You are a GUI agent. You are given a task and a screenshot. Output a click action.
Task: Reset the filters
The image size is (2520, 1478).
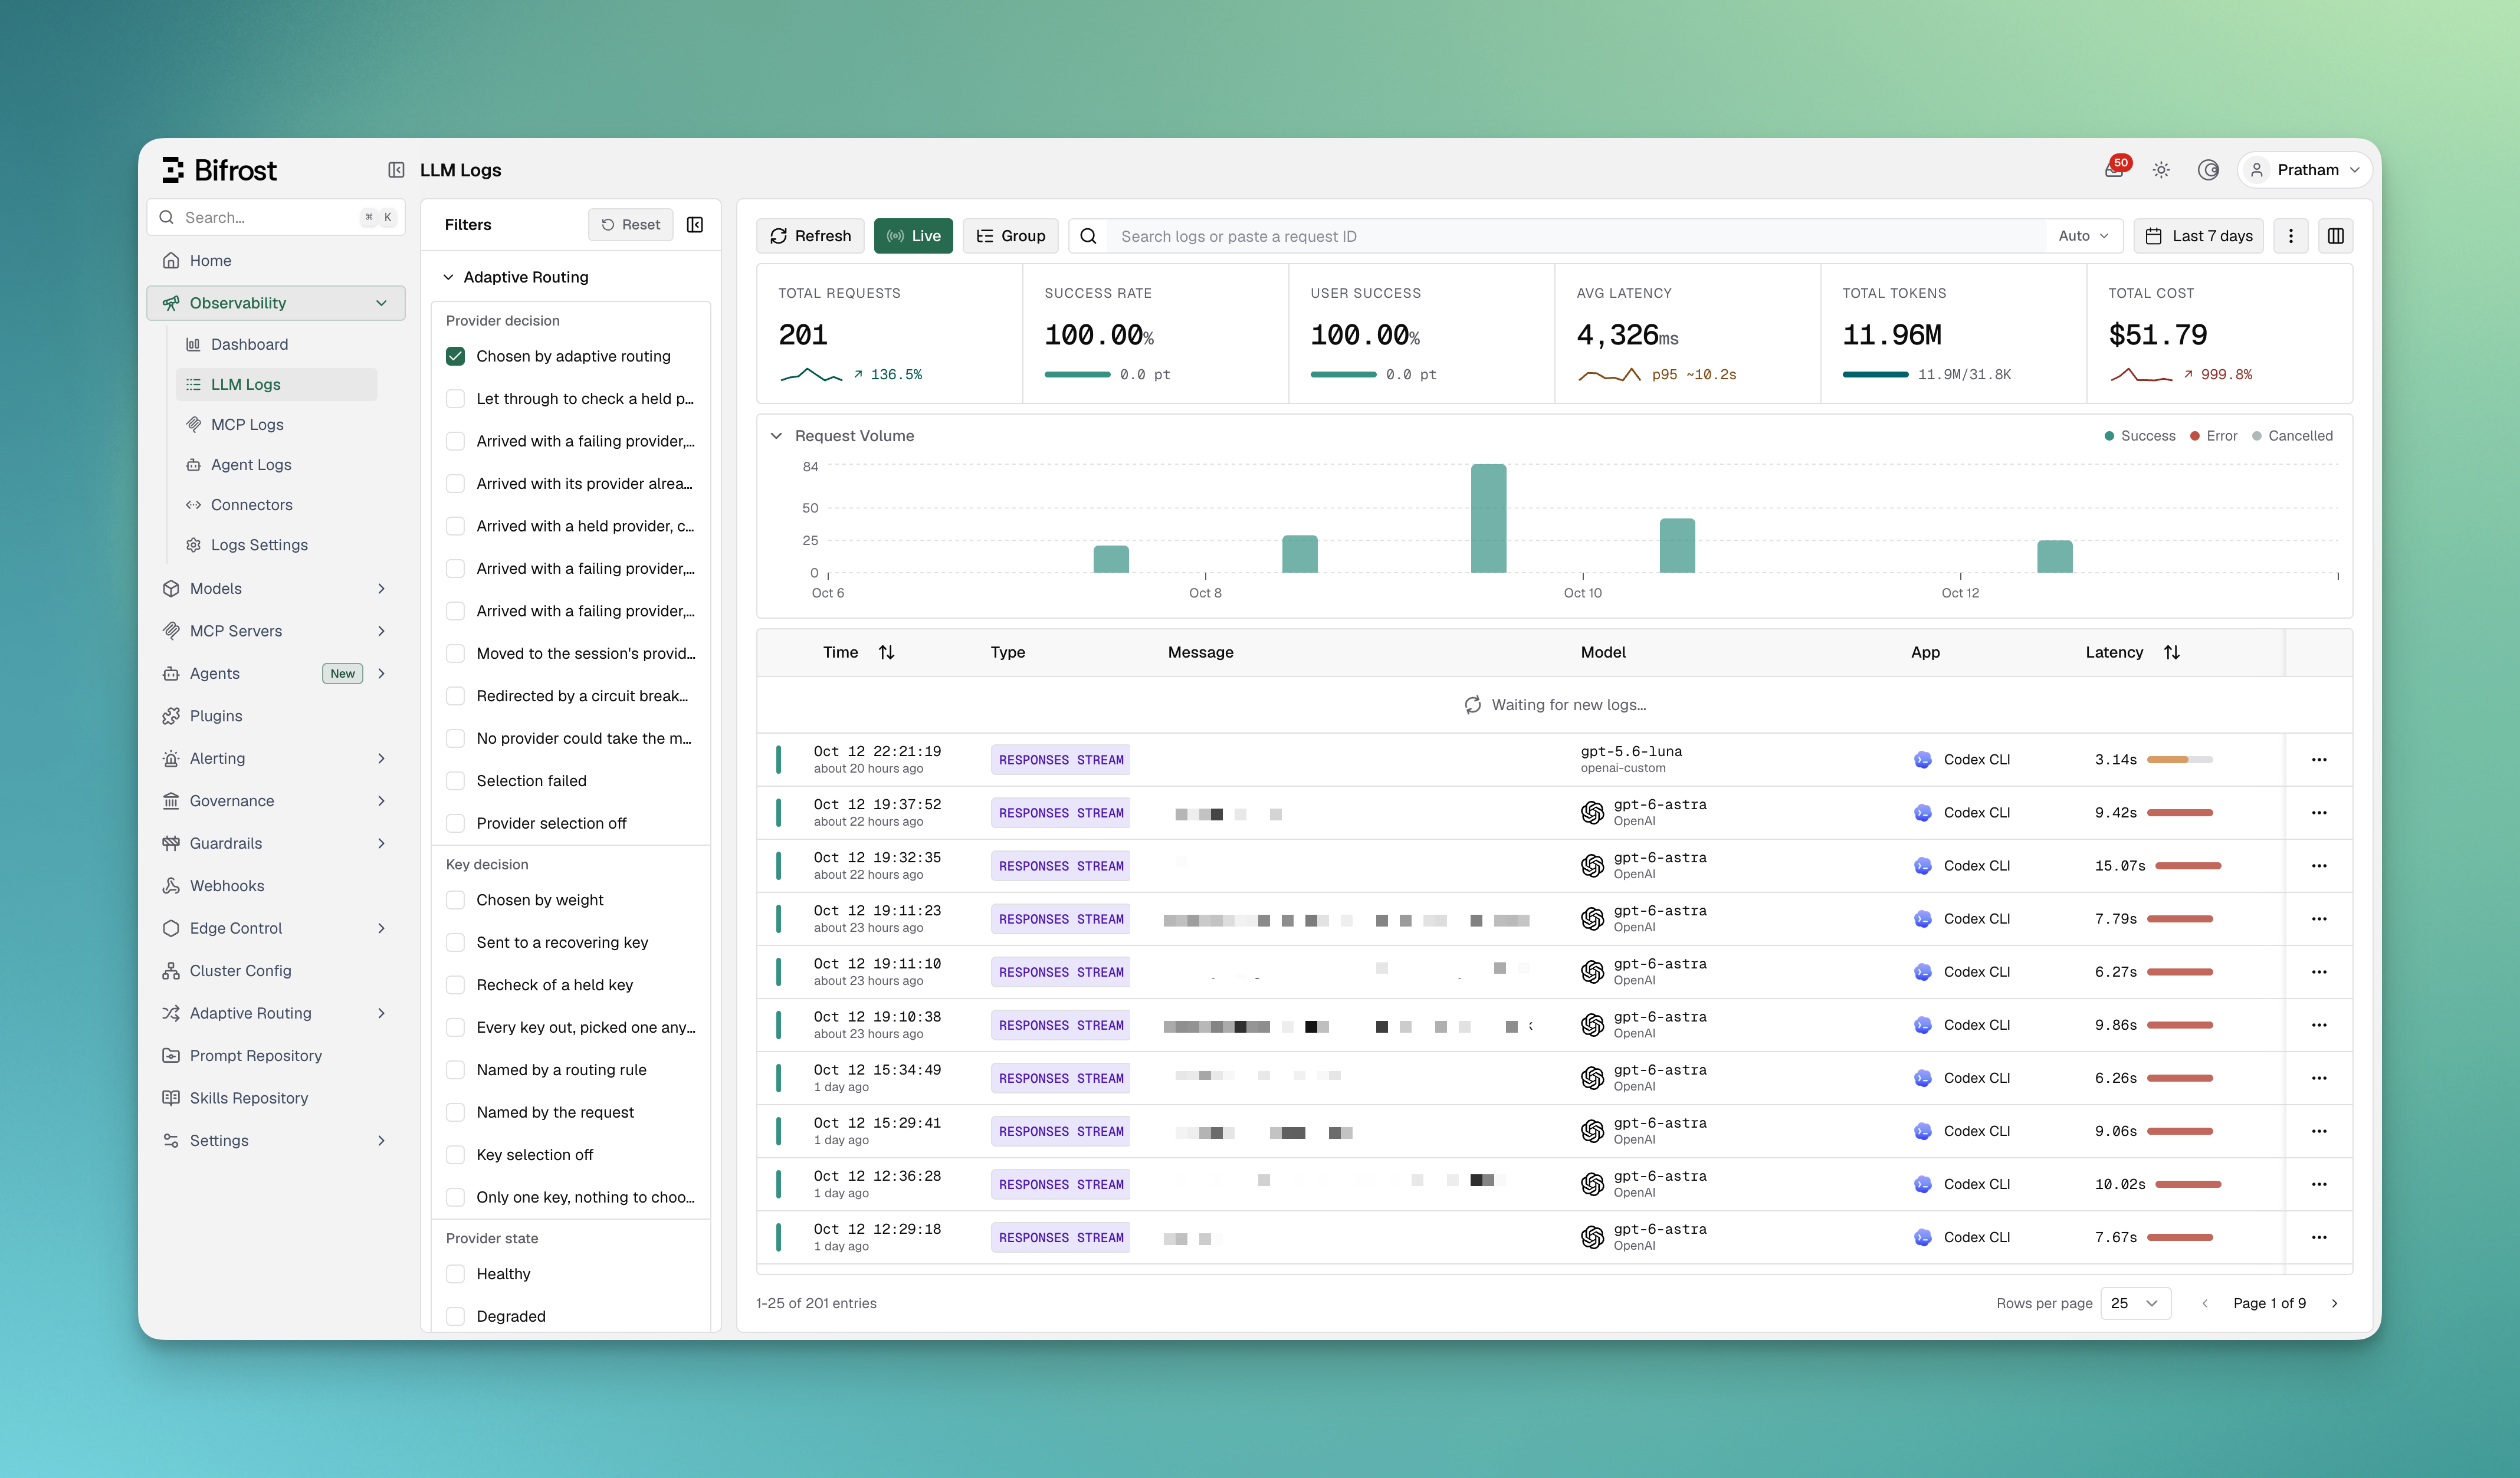(631, 224)
